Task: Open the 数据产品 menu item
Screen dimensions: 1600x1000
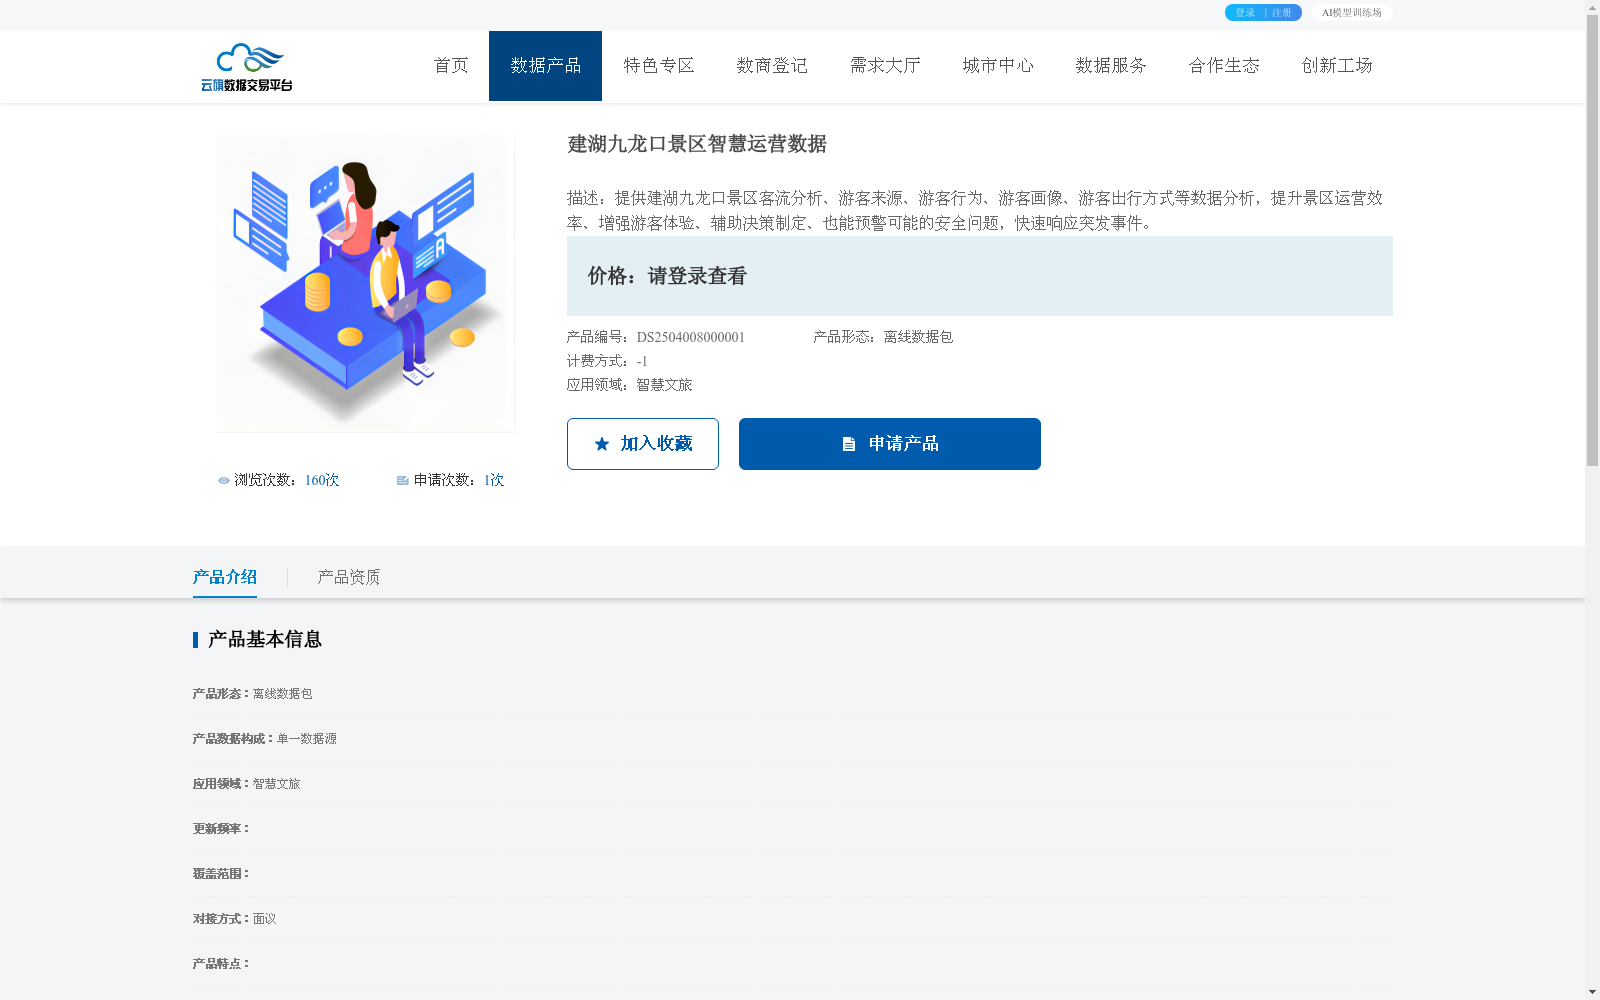Action: (x=545, y=65)
